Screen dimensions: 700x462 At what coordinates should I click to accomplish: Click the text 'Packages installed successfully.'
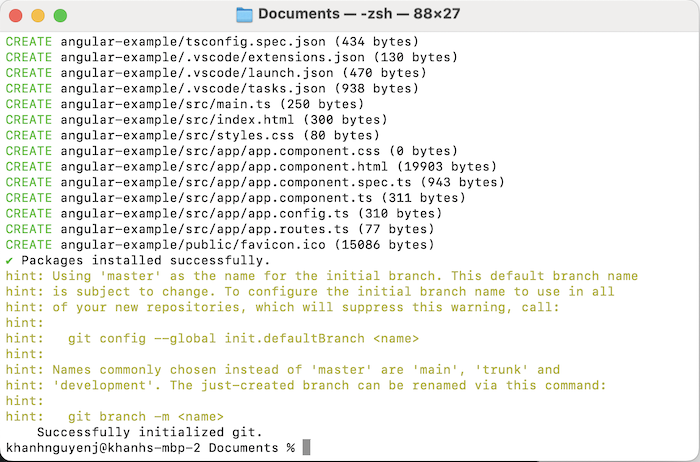(x=146, y=260)
